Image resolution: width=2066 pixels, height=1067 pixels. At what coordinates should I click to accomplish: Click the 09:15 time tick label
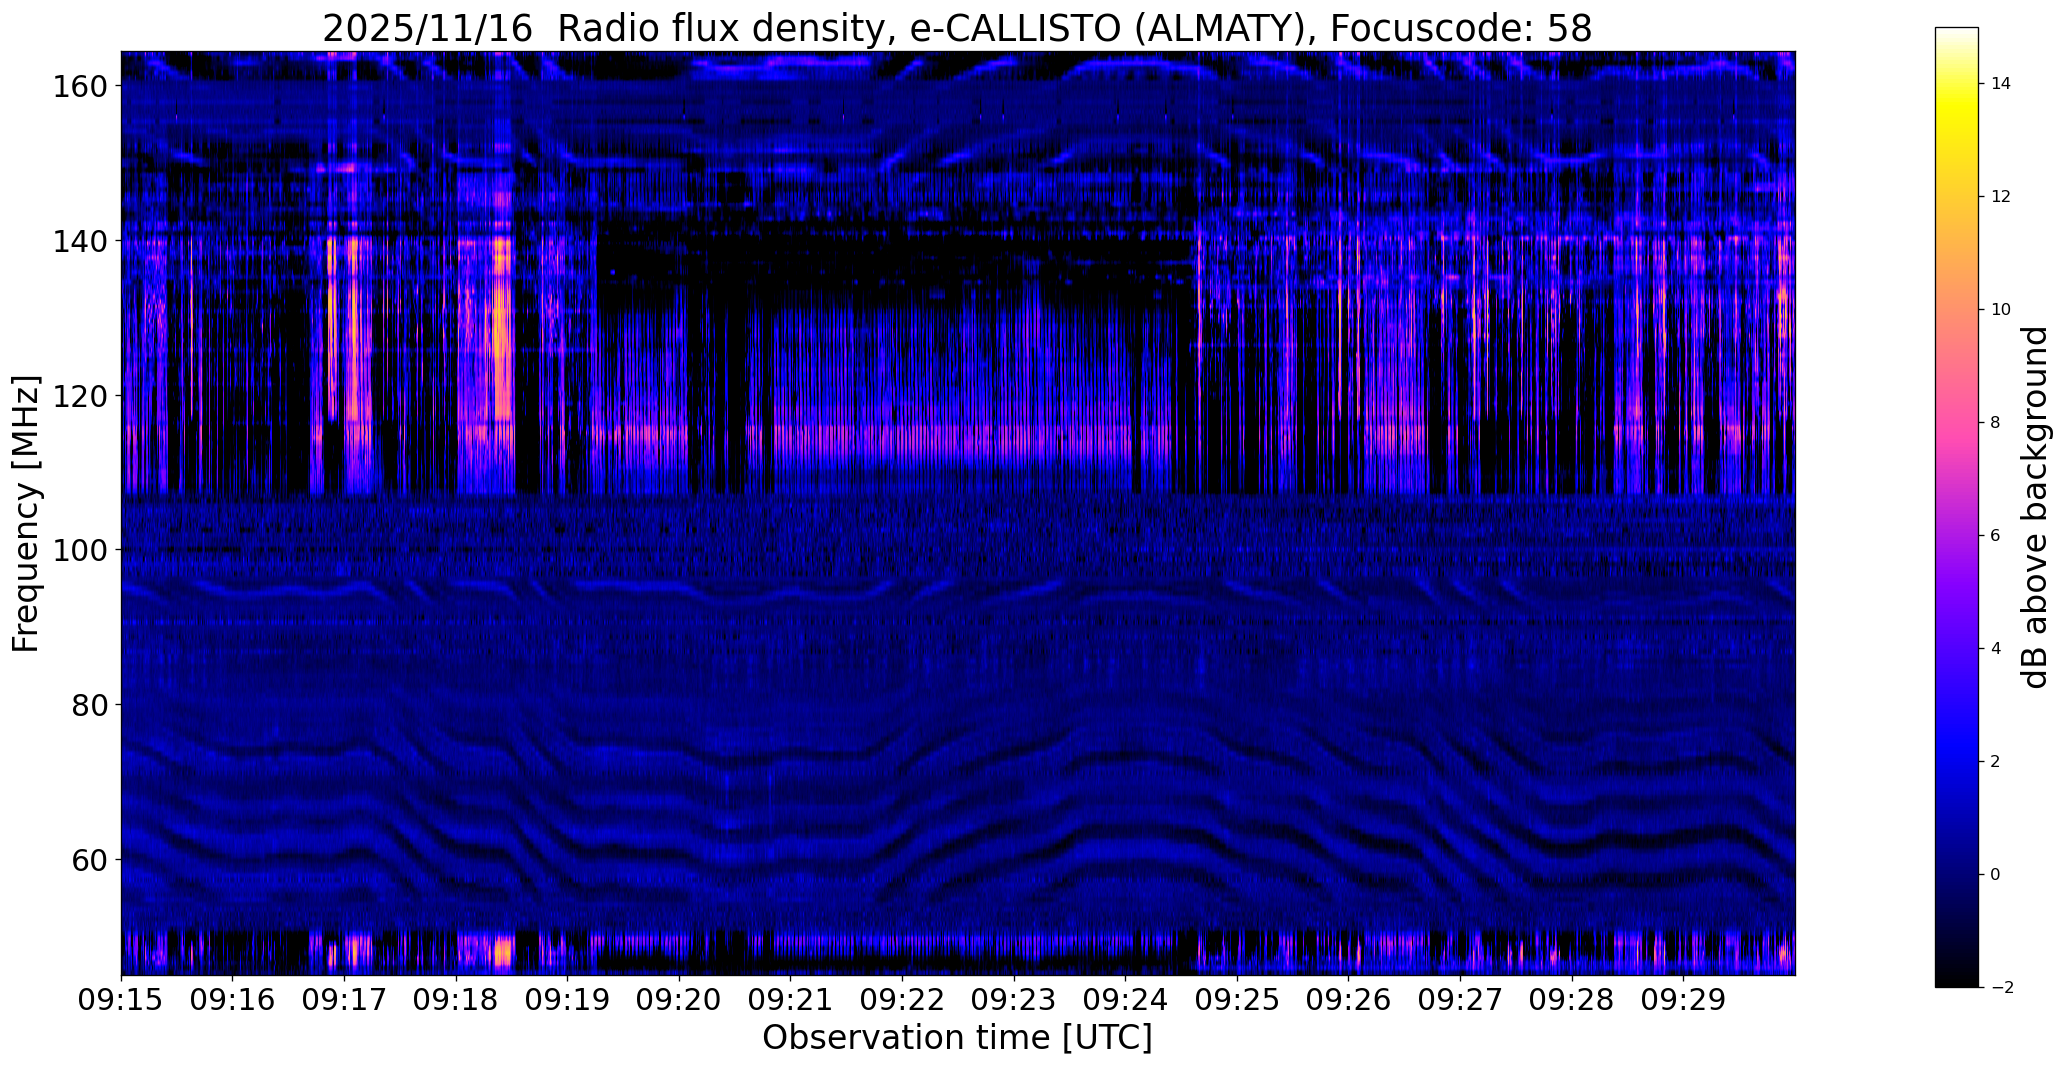[121, 999]
